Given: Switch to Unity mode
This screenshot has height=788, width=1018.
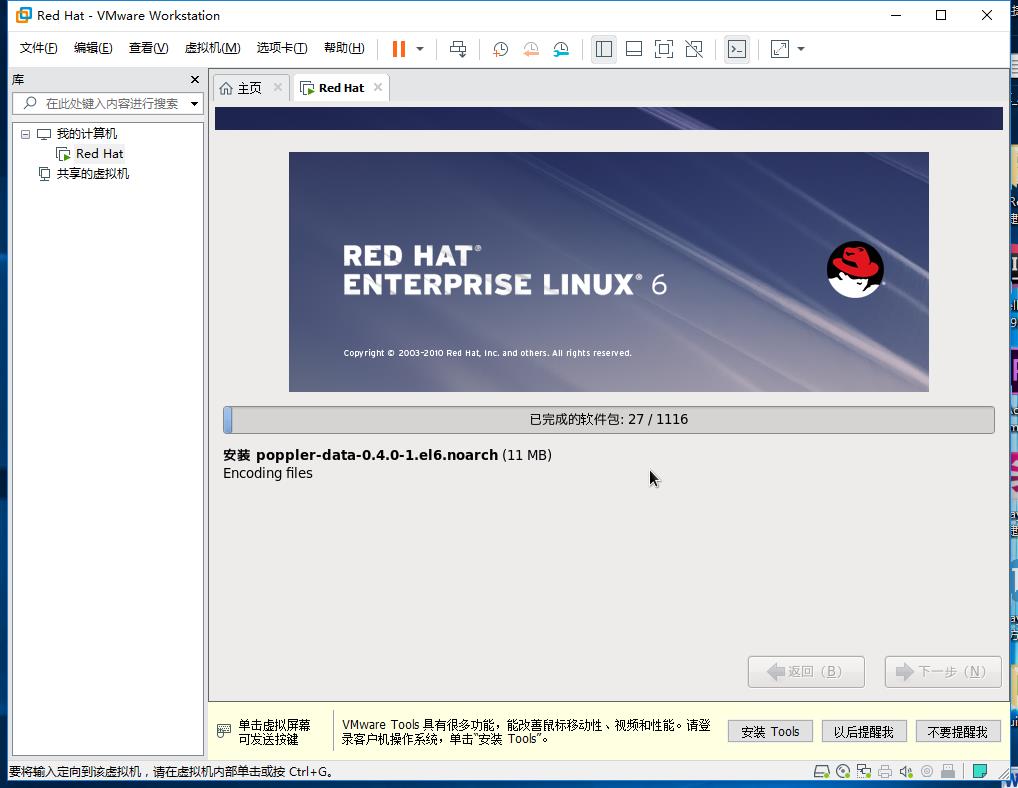Looking at the screenshot, I should click(694, 49).
